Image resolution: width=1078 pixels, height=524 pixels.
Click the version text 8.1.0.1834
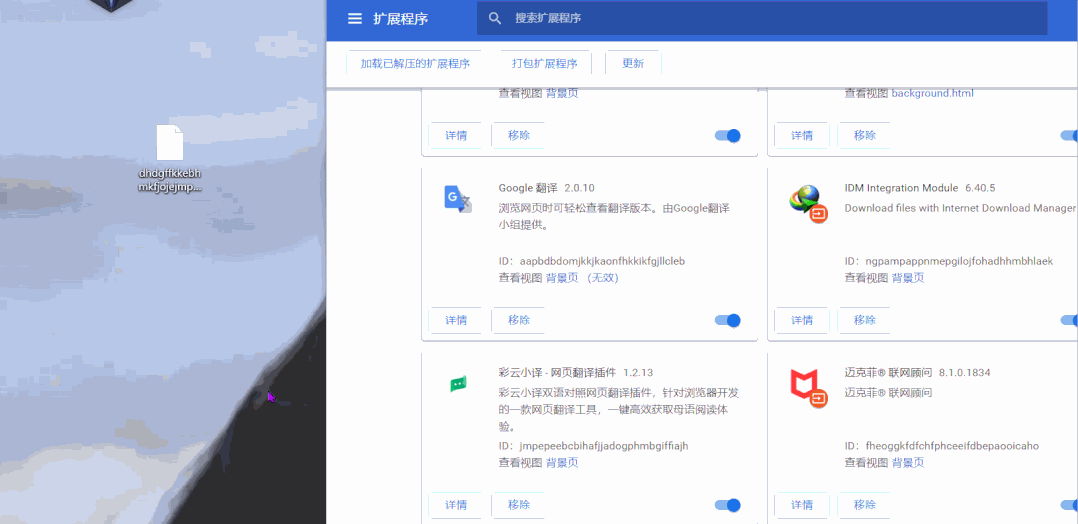[965, 373]
